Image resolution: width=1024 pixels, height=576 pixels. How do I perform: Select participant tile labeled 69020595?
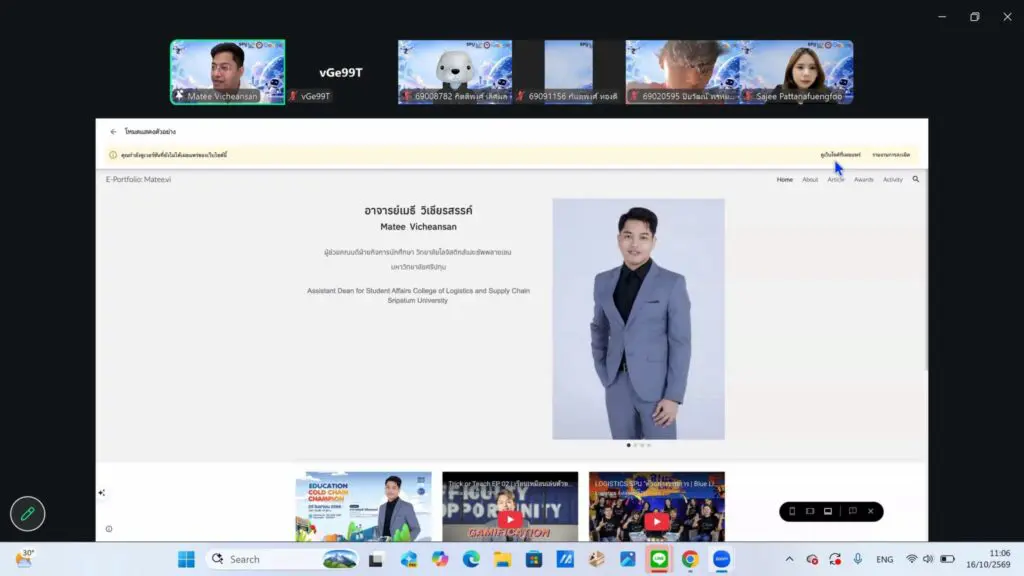pos(682,72)
